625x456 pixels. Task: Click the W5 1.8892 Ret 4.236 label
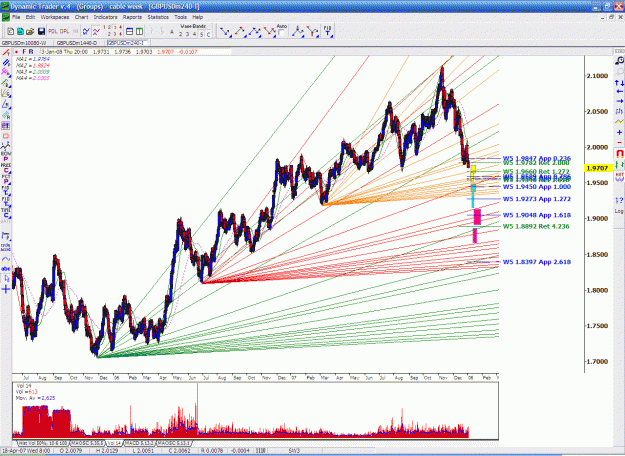(536, 226)
